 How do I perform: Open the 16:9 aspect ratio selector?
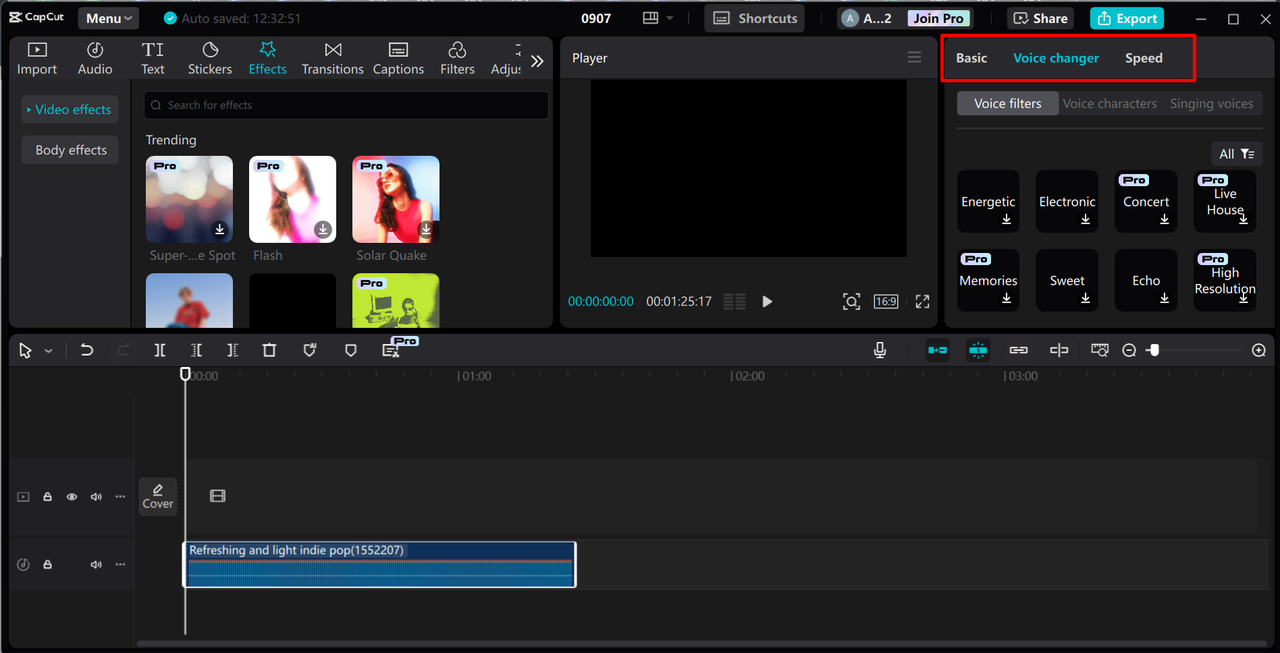pos(885,301)
